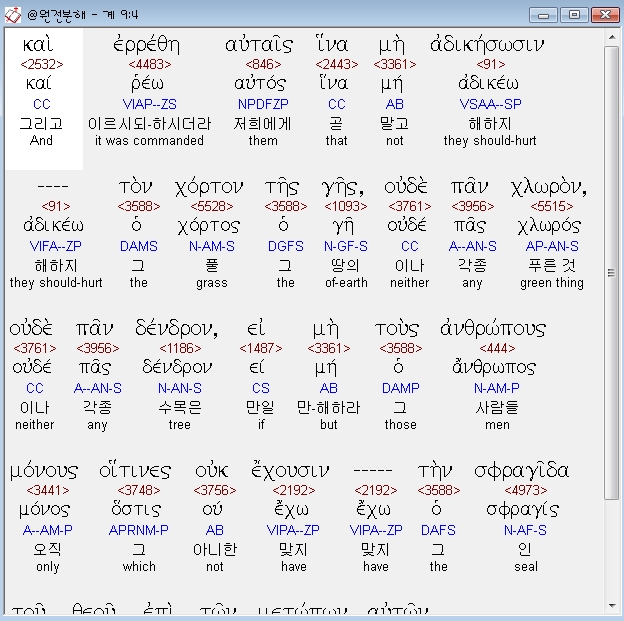Open Strong's number <1487>

tap(261, 348)
